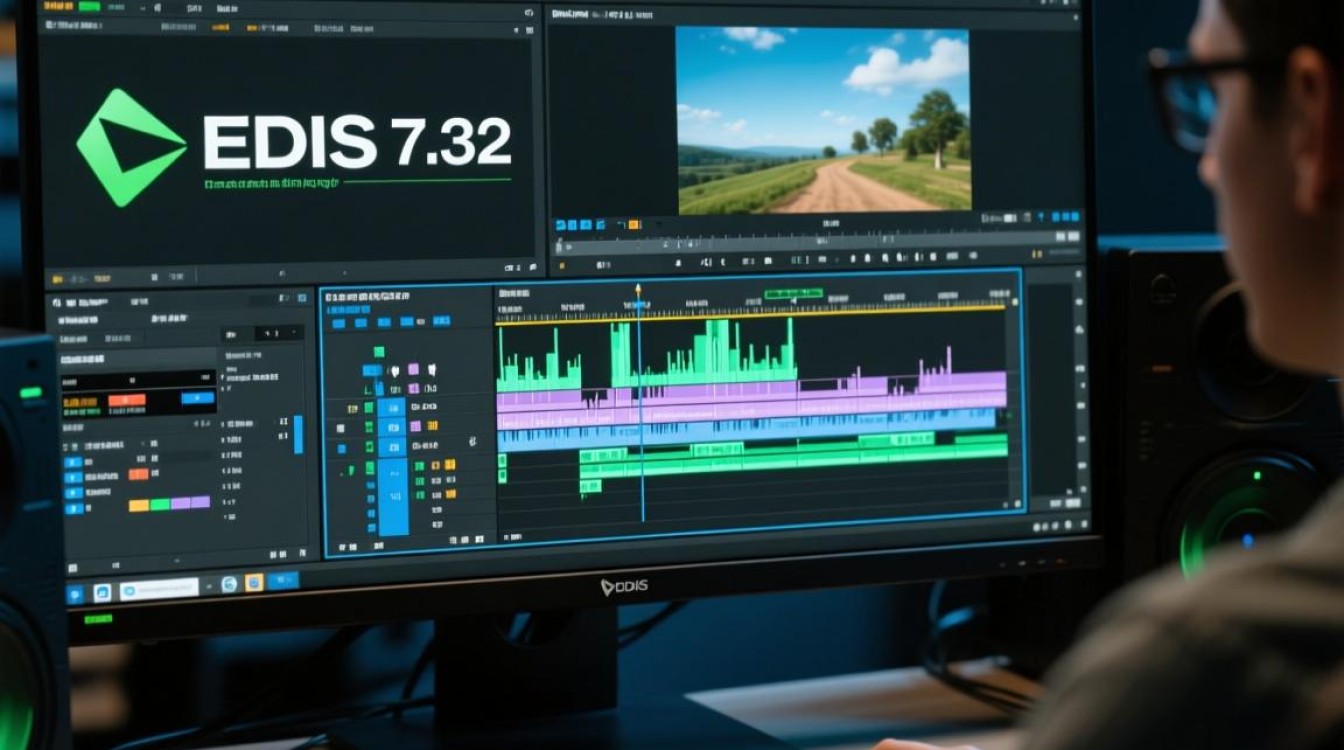Click the leftmost blue icon under preview

click(561, 224)
